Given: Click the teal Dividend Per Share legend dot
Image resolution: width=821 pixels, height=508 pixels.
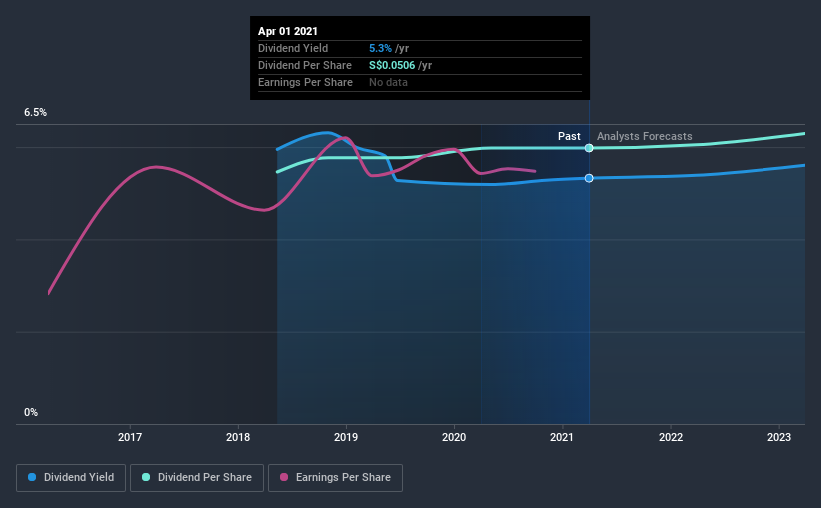Looking at the screenshot, I should 146,477.
